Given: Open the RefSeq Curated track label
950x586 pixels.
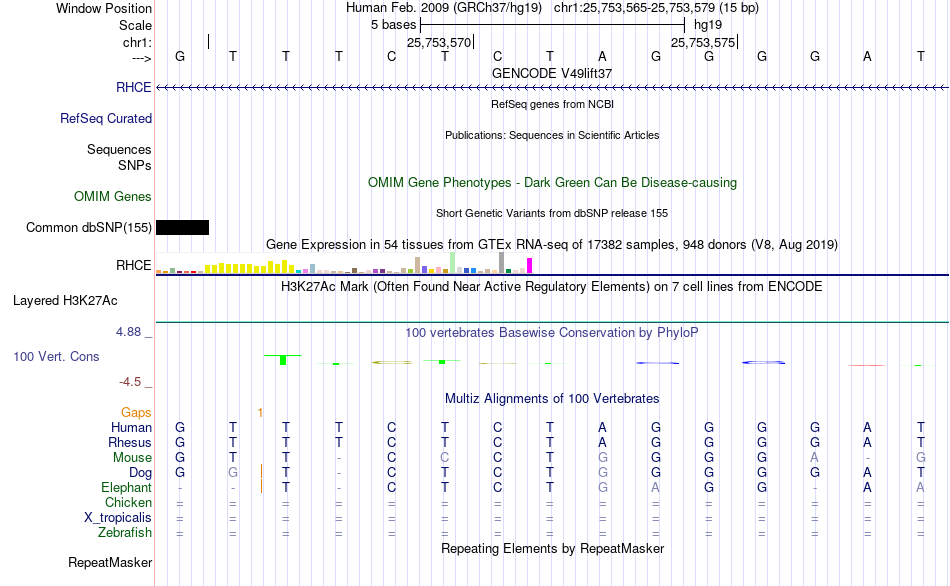Looking at the screenshot, I should click(x=105, y=118).
